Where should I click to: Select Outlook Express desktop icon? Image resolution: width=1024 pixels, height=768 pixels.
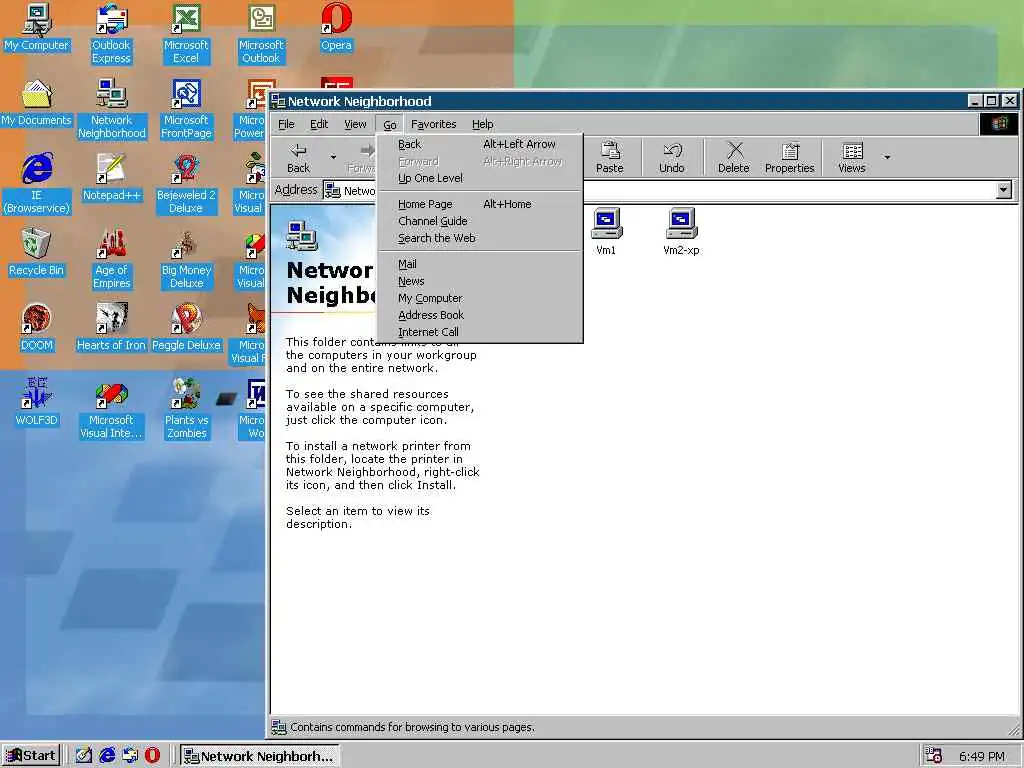(x=111, y=34)
